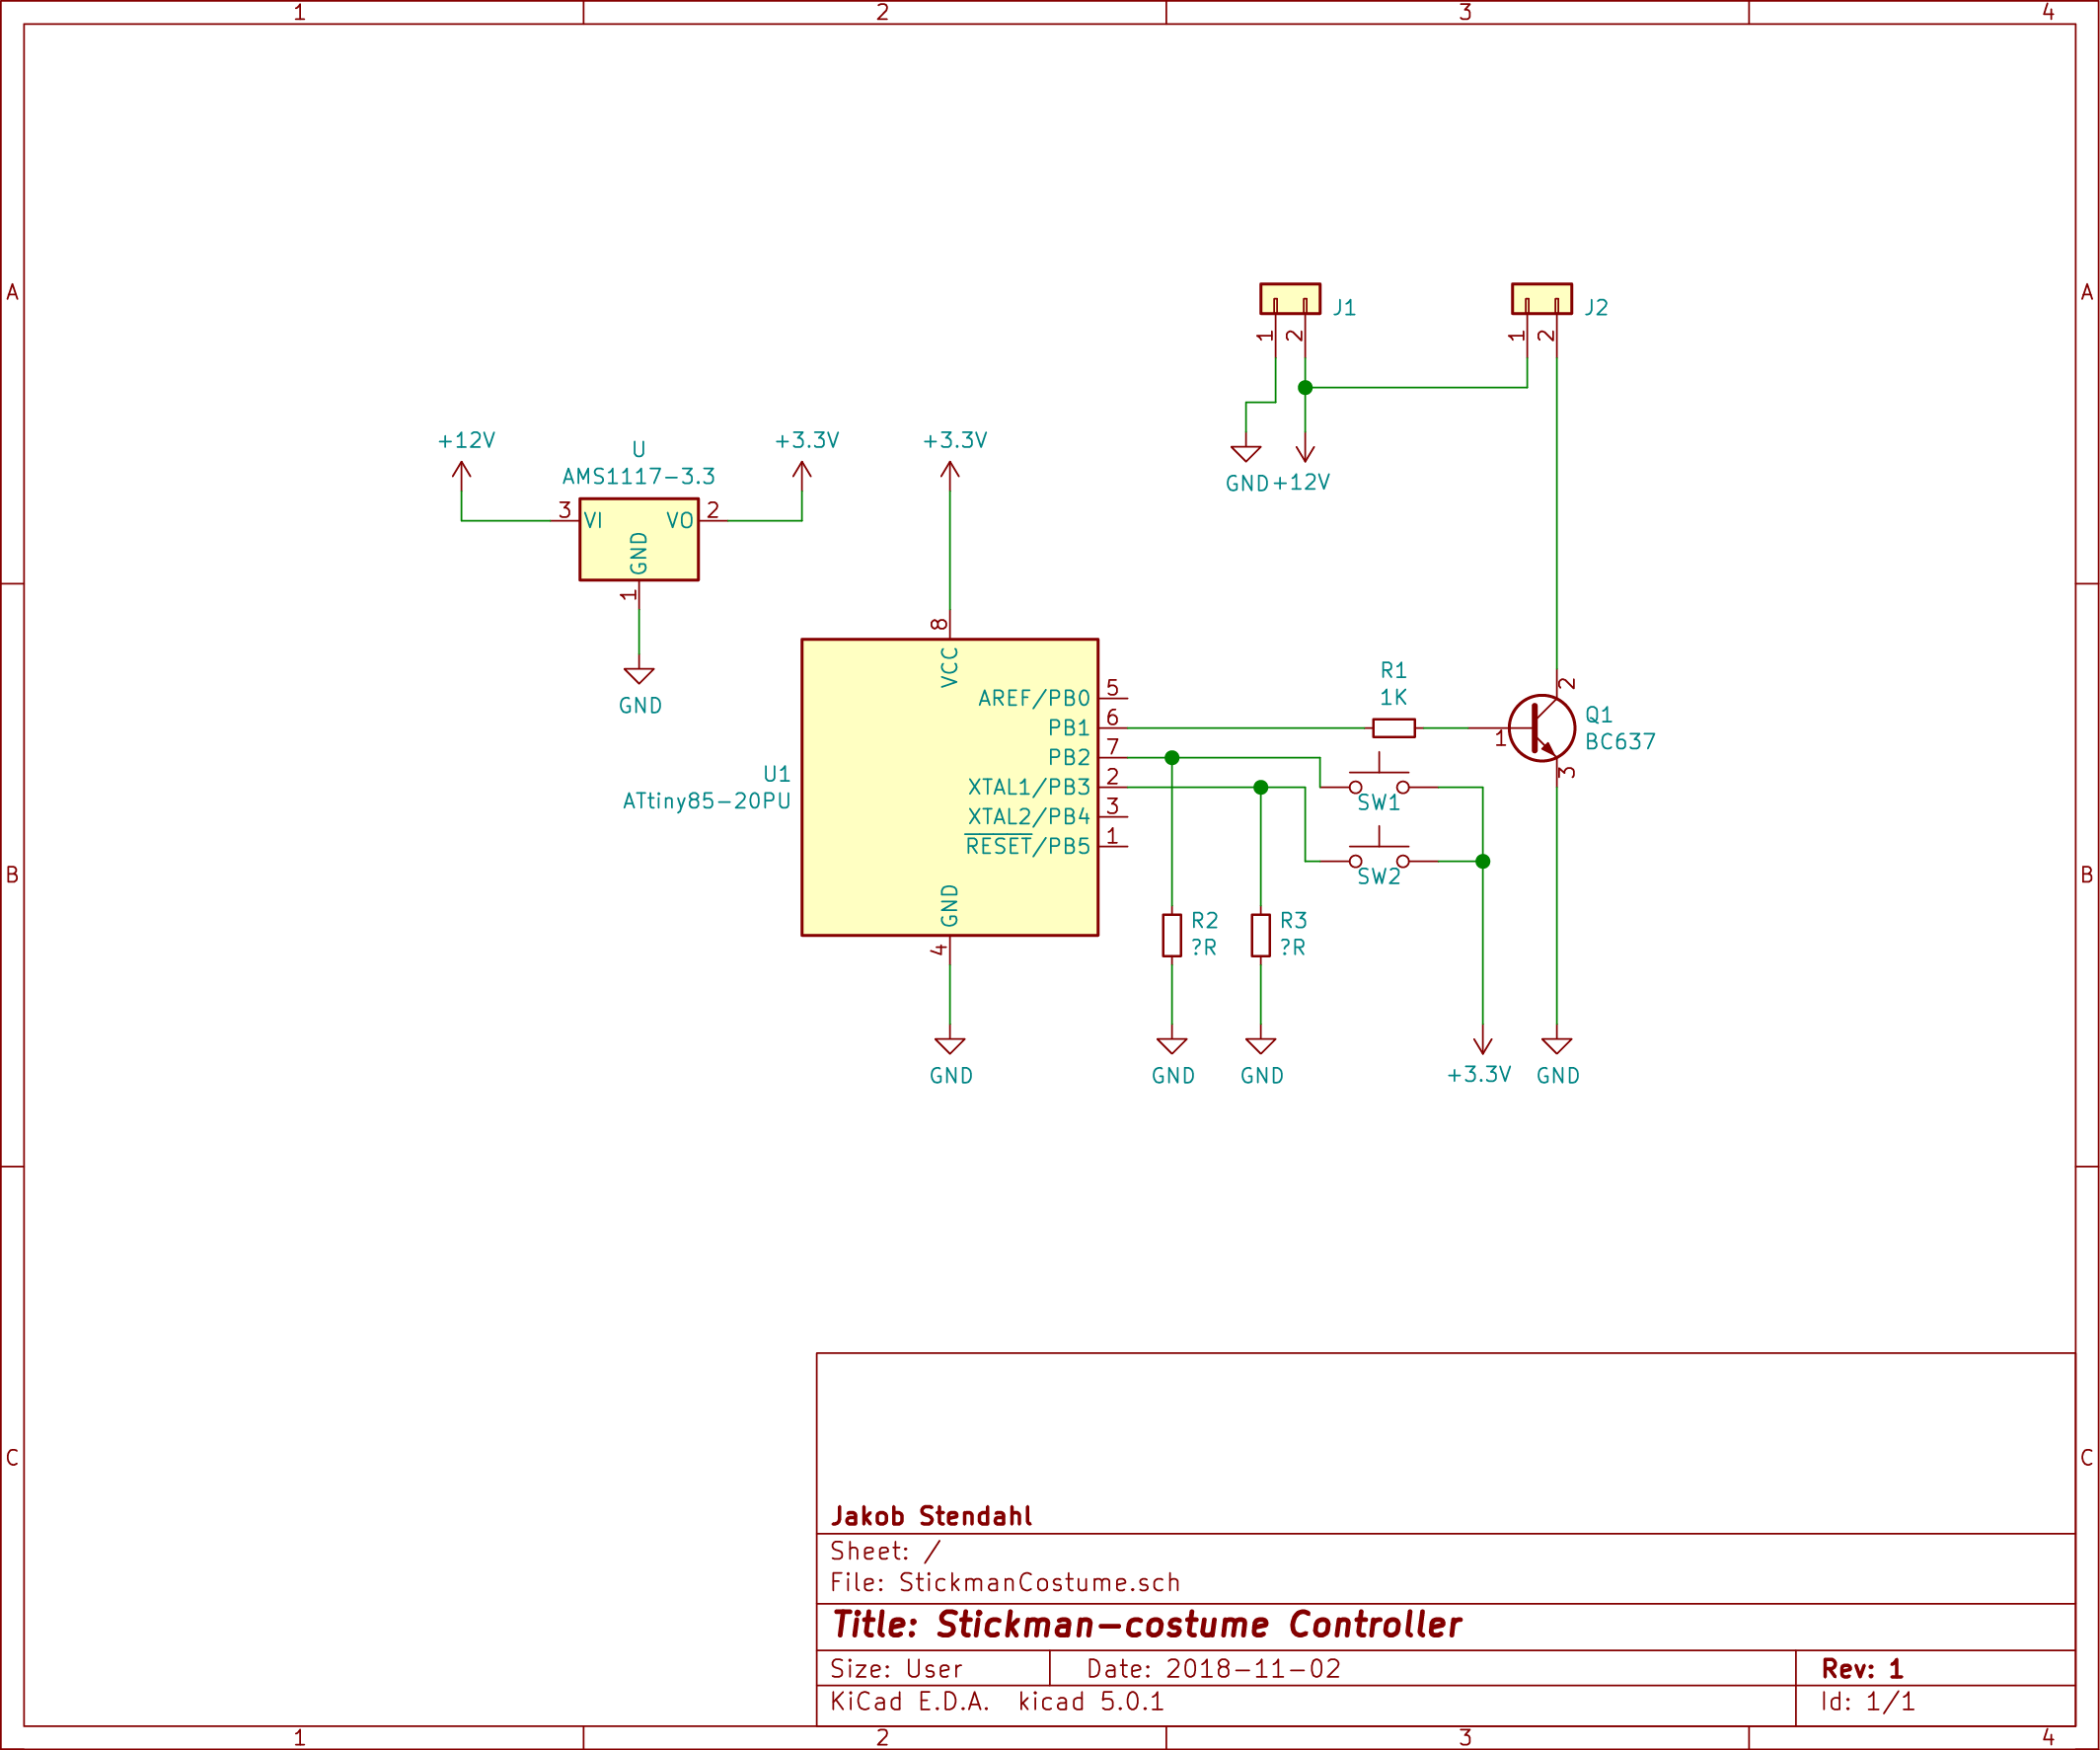Click the File StickmanCostume.sch text
The width and height of the screenshot is (2100, 1750).
1004,1582
